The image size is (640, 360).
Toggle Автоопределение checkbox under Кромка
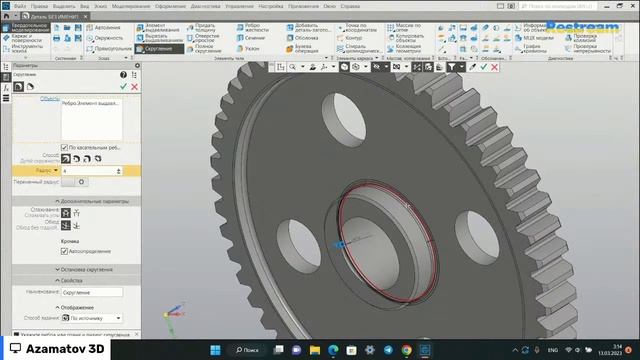tap(64, 251)
